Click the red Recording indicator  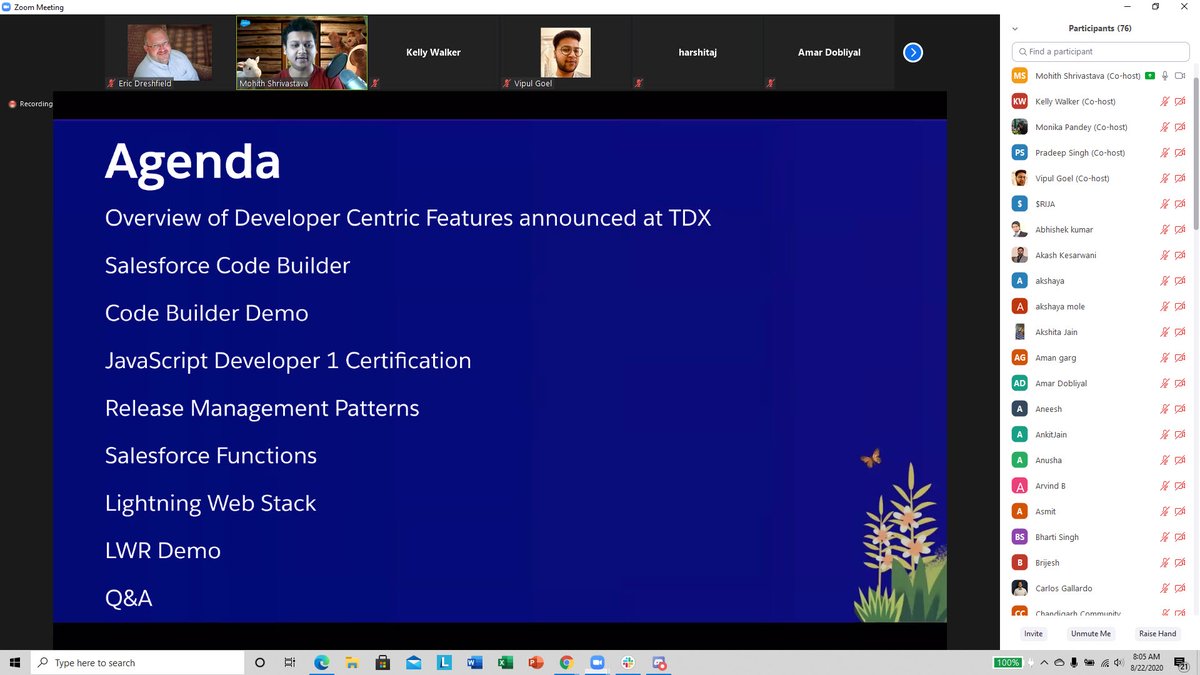[31, 104]
